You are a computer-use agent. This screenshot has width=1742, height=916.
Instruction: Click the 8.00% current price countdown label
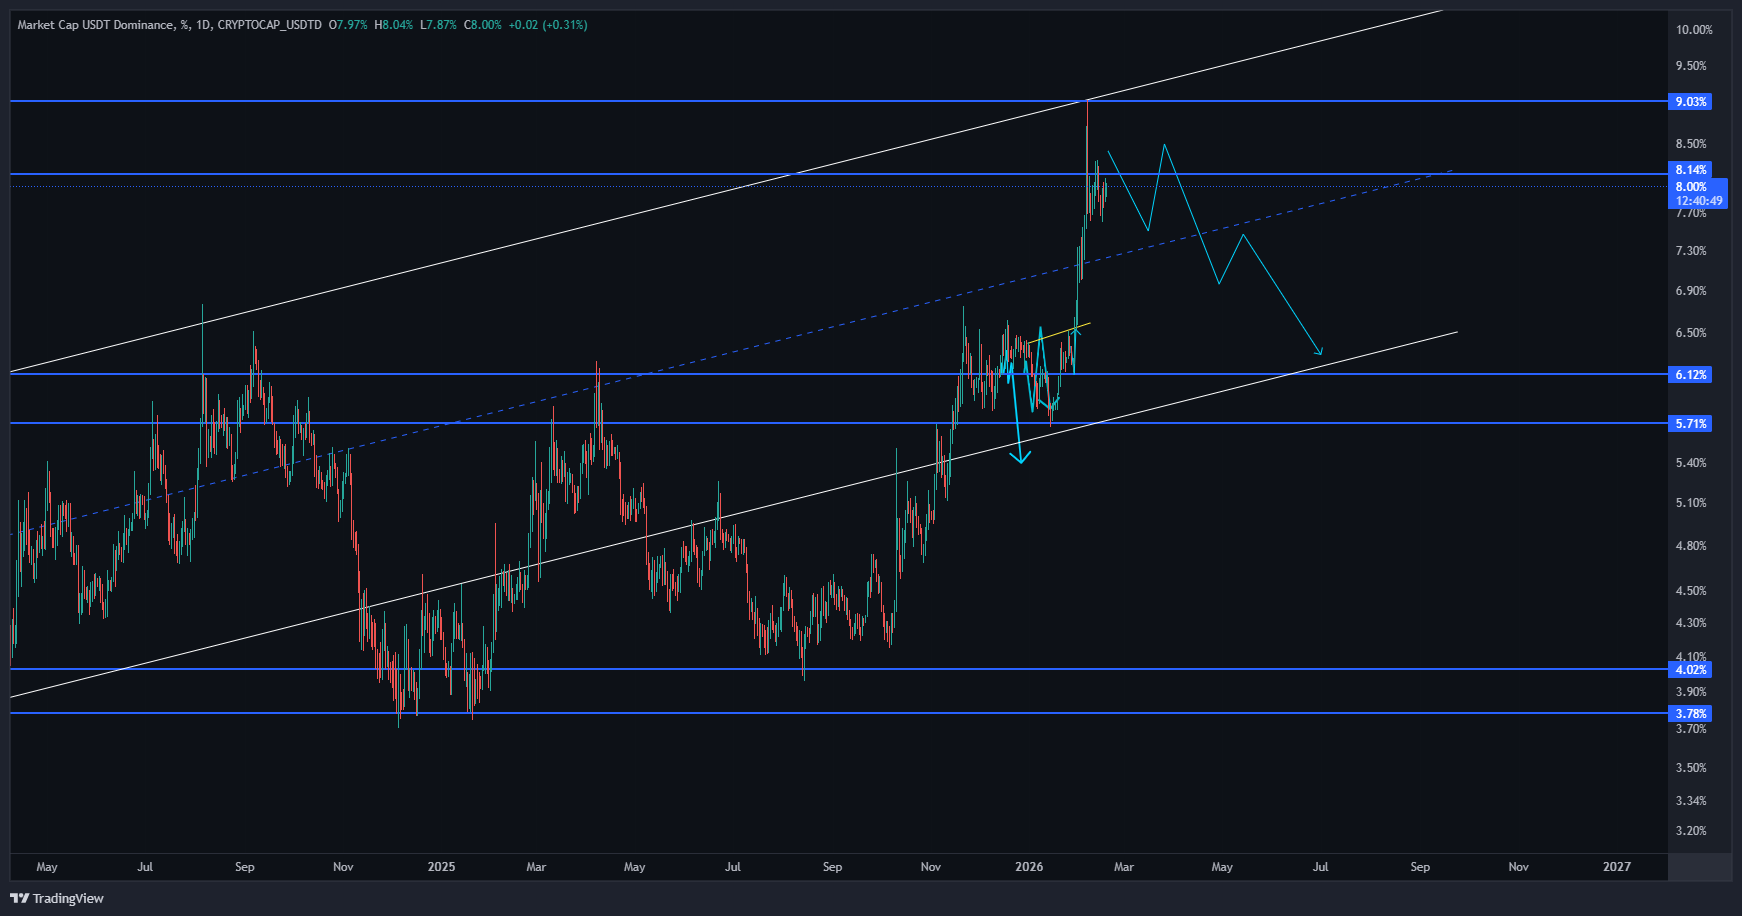point(1698,194)
